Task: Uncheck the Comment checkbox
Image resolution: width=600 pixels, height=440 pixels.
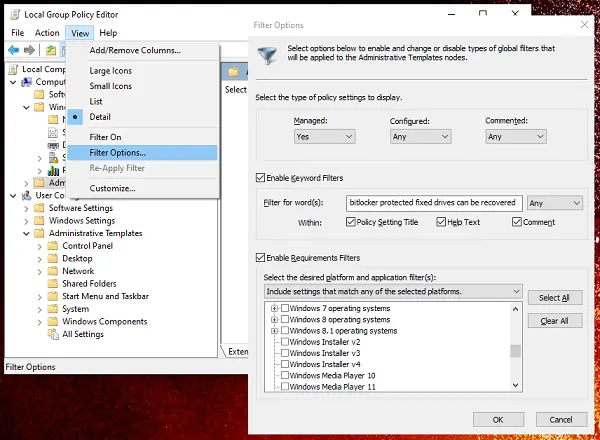Action: coord(517,222)
